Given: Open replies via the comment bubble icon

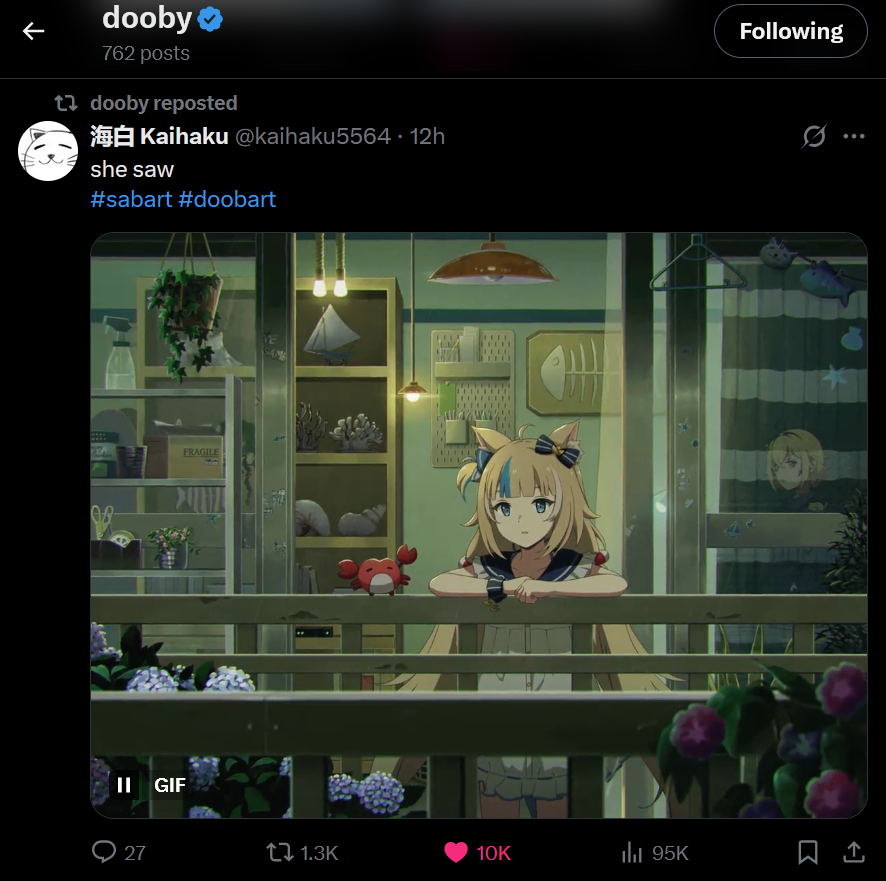Looking at the screenshot, I should [104, 852].
